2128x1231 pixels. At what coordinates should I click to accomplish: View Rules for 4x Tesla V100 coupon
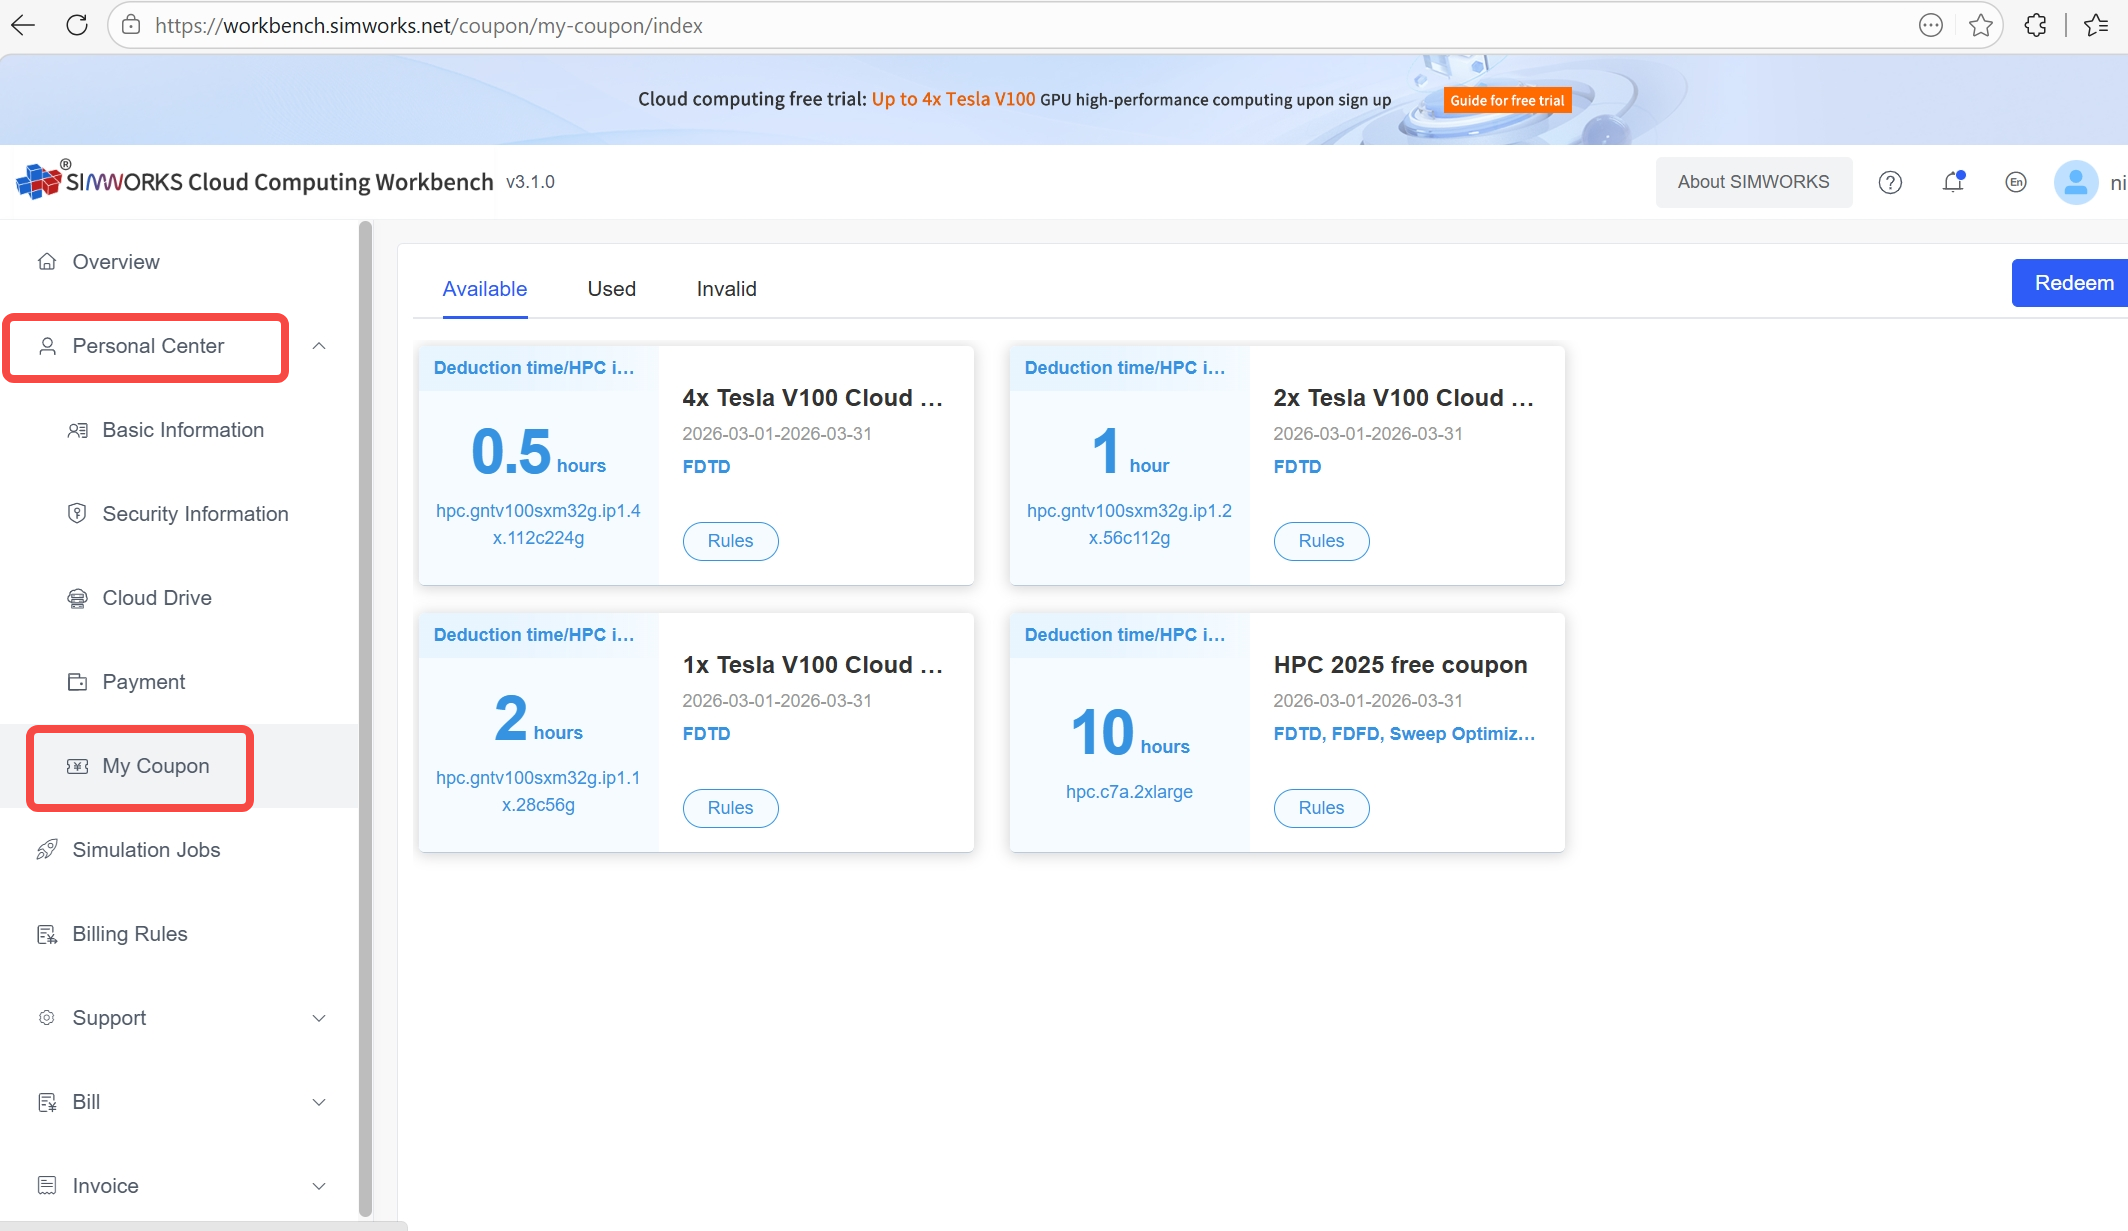click(731, 541)
